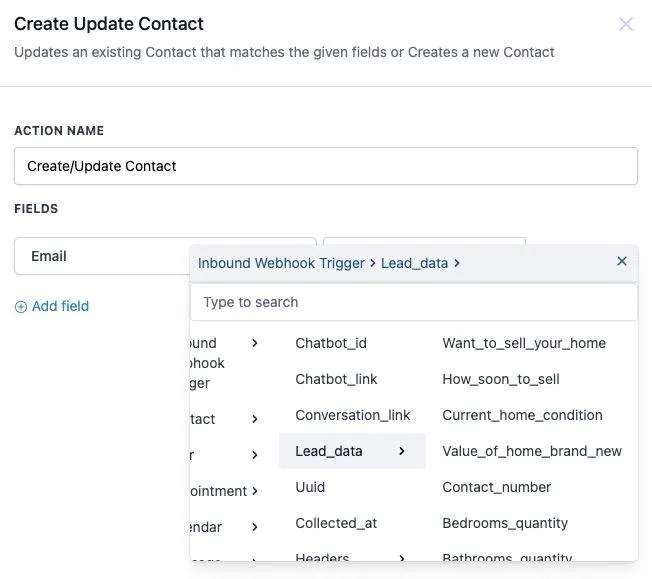This screenshot has height=579, width=652.
Task: Close the Create Update Contact dialog
Action: coord(625,24)
